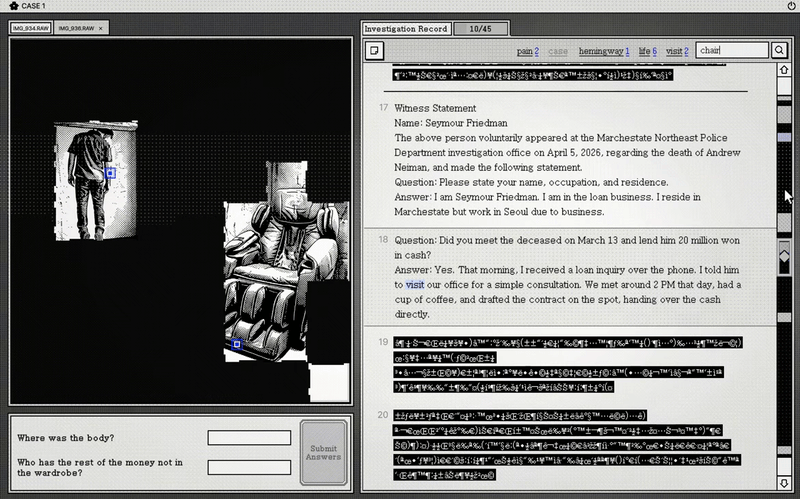Select the hemingway search tag
This screenshot has height=499, width=800.
[604, 51]
